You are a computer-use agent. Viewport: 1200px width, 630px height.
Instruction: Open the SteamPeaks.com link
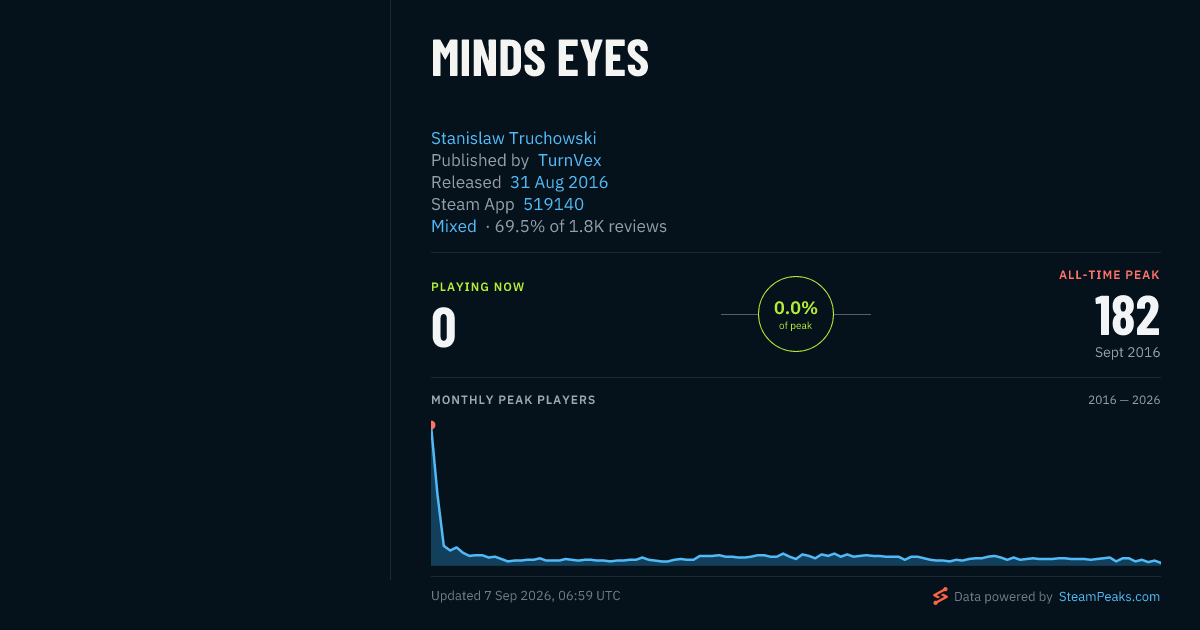[1109, 597]
